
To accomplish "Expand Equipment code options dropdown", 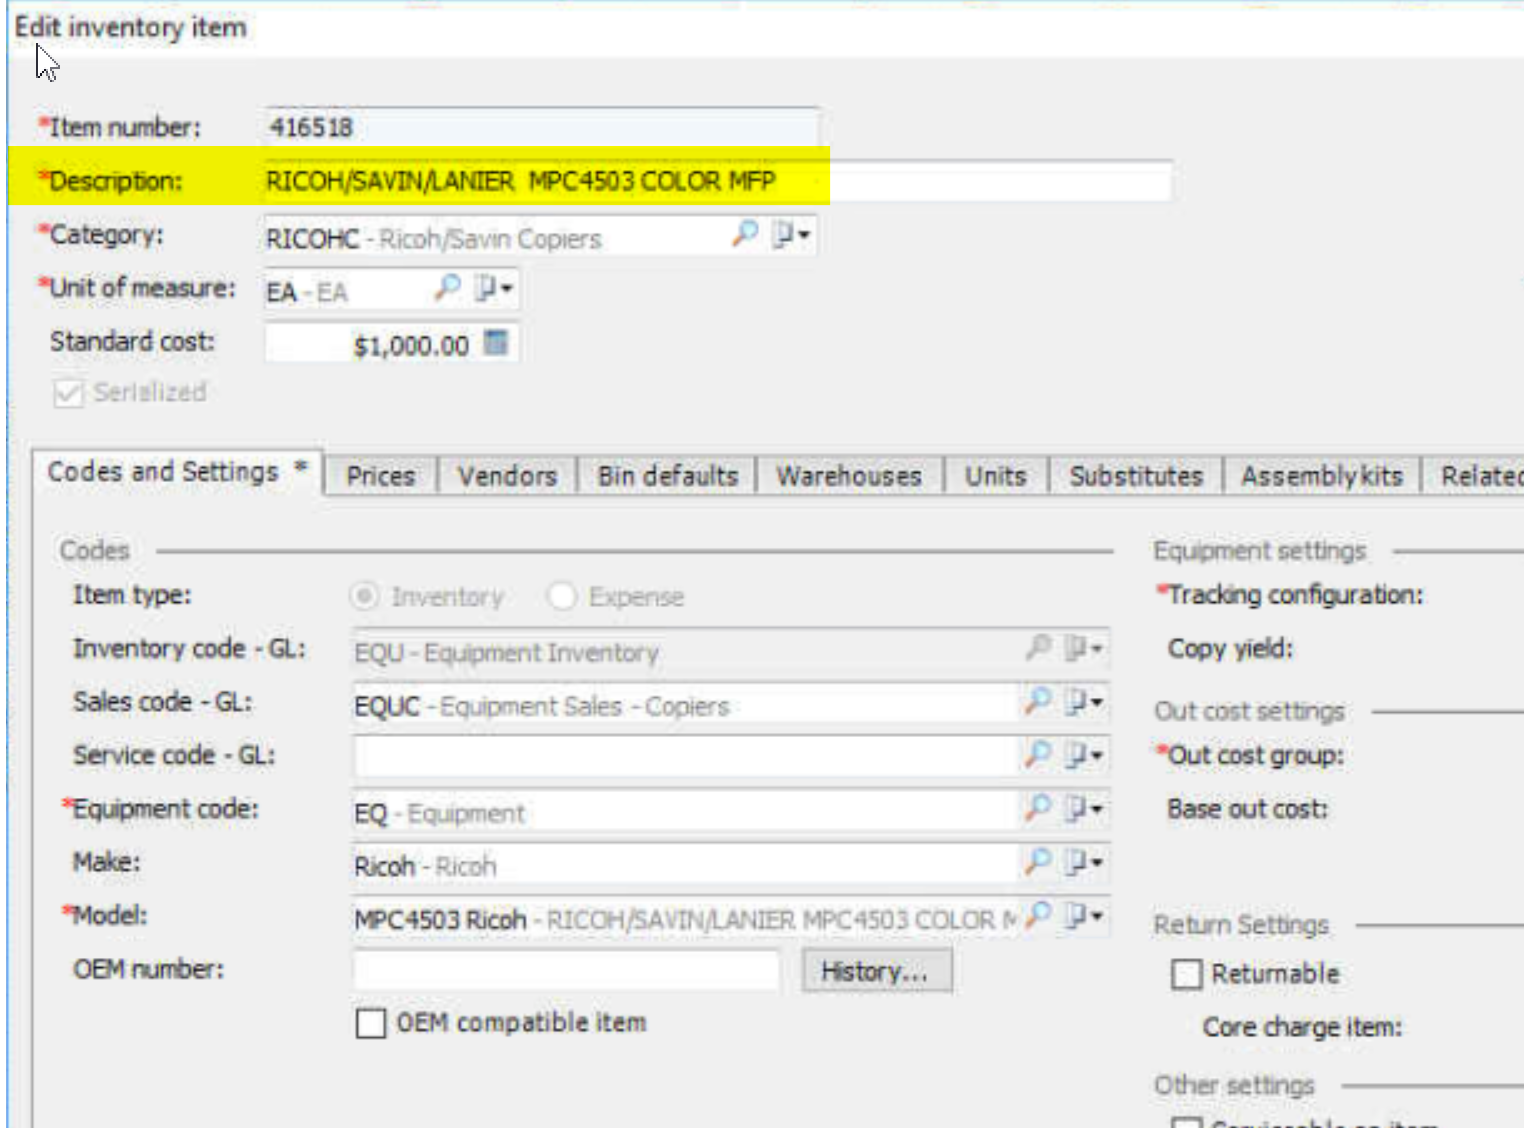I will 1084,809.
